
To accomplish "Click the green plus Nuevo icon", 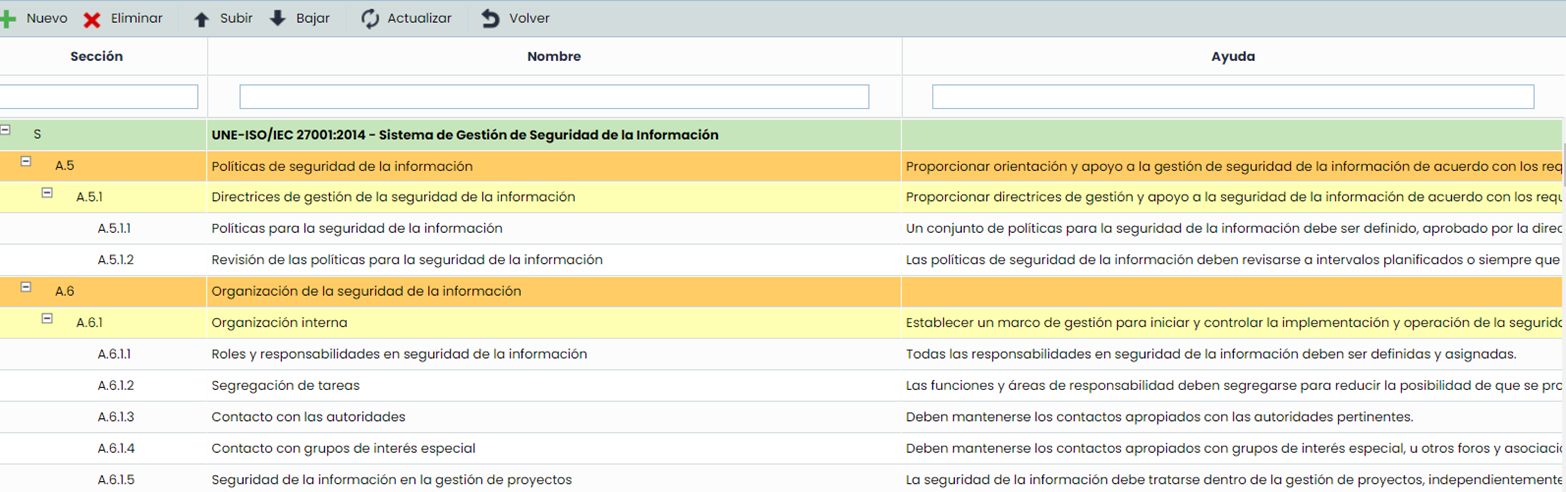I will click(x=8, y=19).
